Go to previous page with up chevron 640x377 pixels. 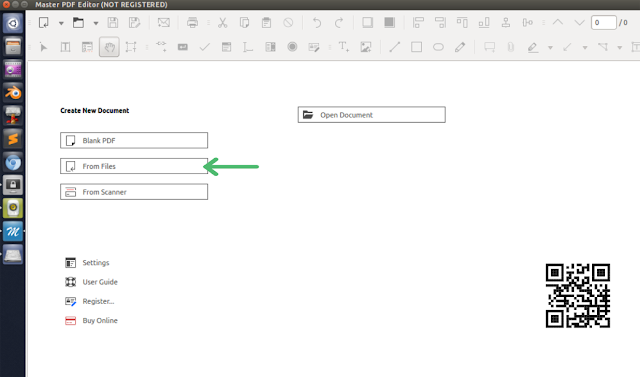coord(558,22)
